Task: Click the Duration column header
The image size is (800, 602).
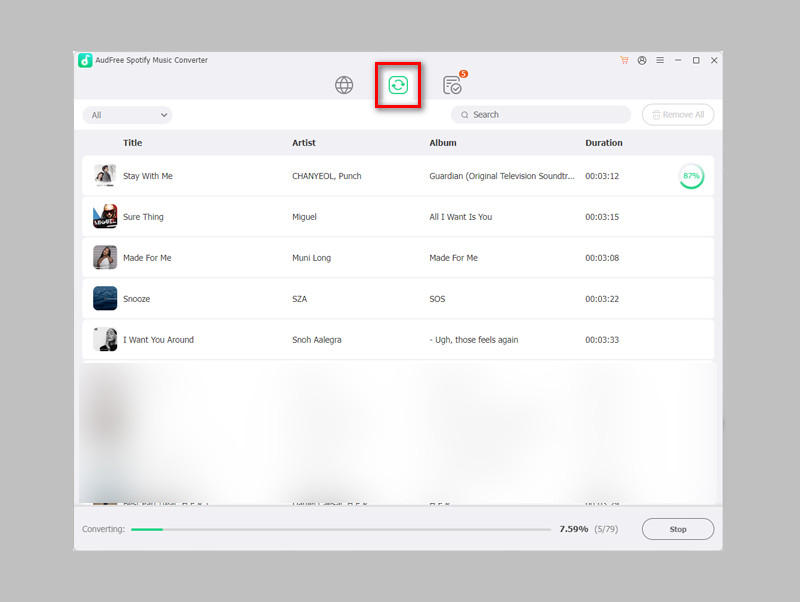Action: [x=604, y=143]
